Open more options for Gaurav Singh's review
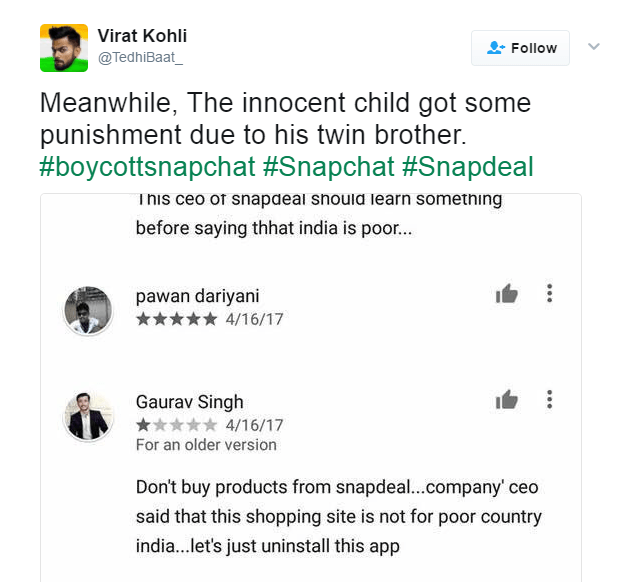The width and height of the screenshot is (636, 582). click(549, 400)
